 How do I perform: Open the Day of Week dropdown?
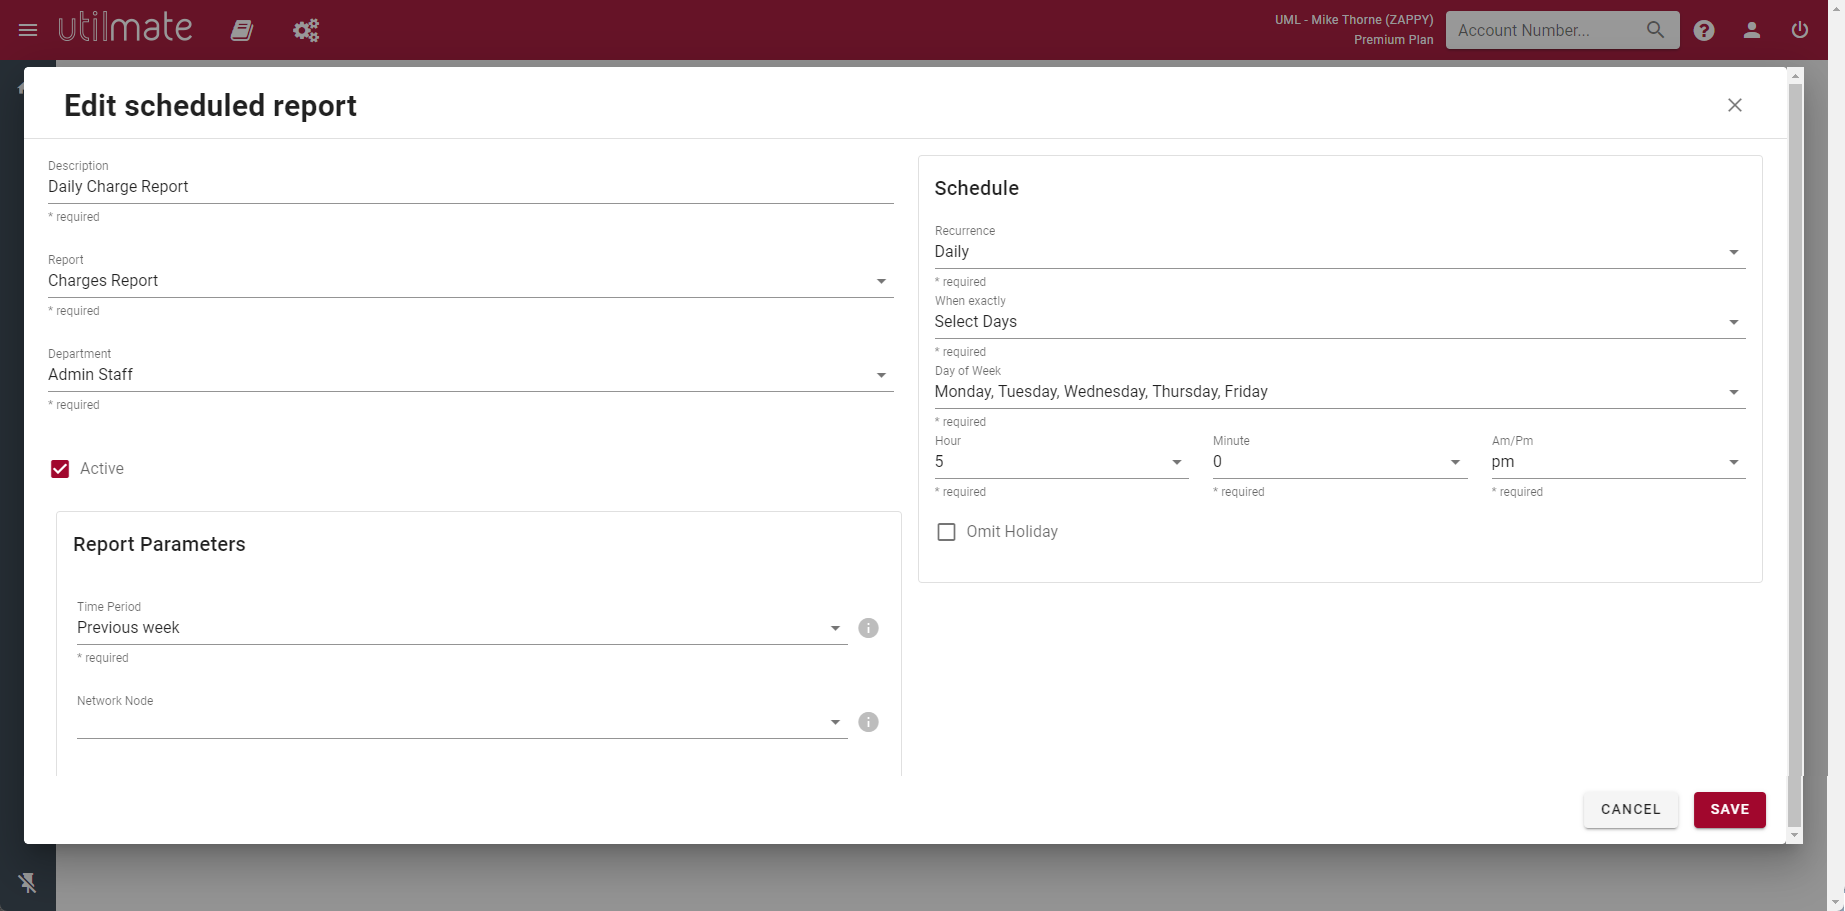(x=1340, y=392)
